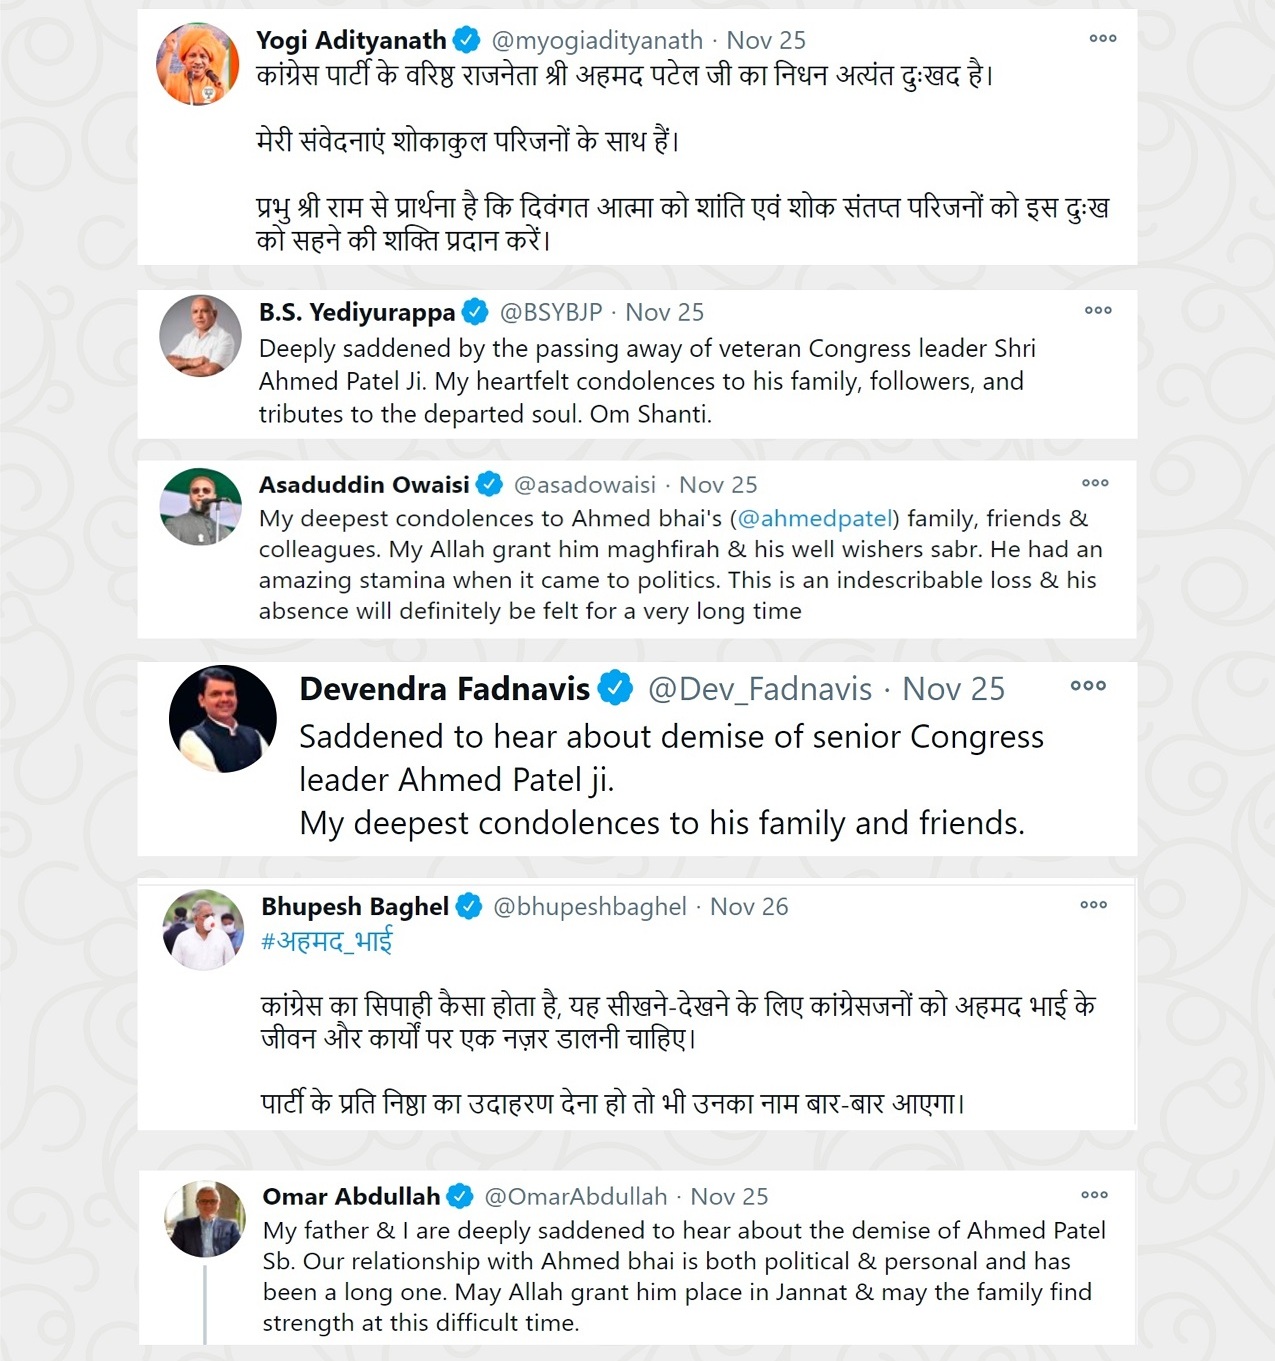This screenshot has width=1275, height=1361.
Task: Expand the menu on Devendra Fadnavis's tweet
Action: (1088, 686)
